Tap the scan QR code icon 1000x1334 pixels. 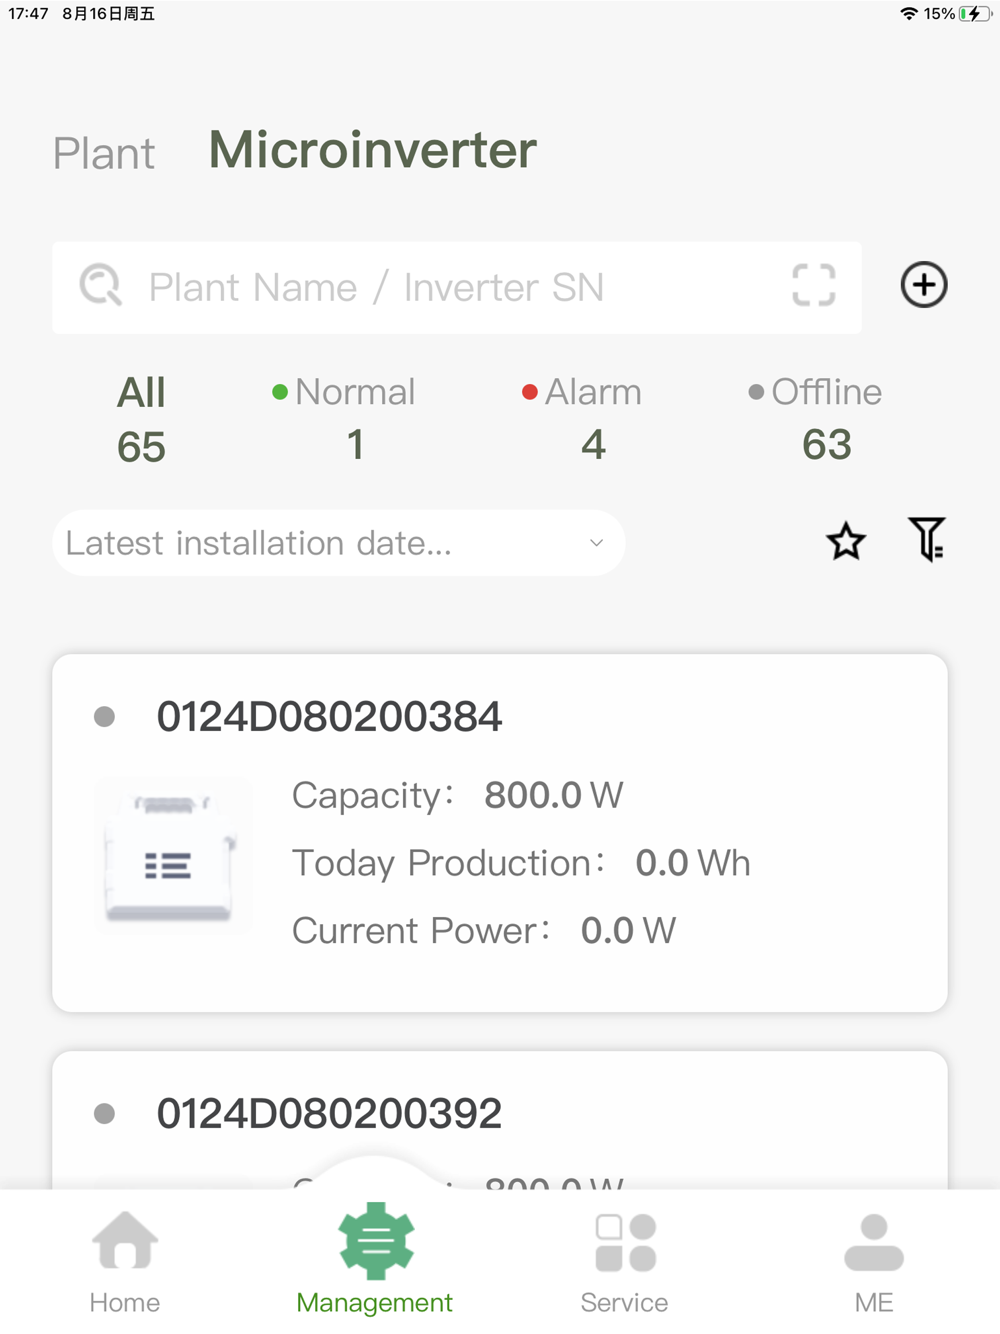point(813,286)
